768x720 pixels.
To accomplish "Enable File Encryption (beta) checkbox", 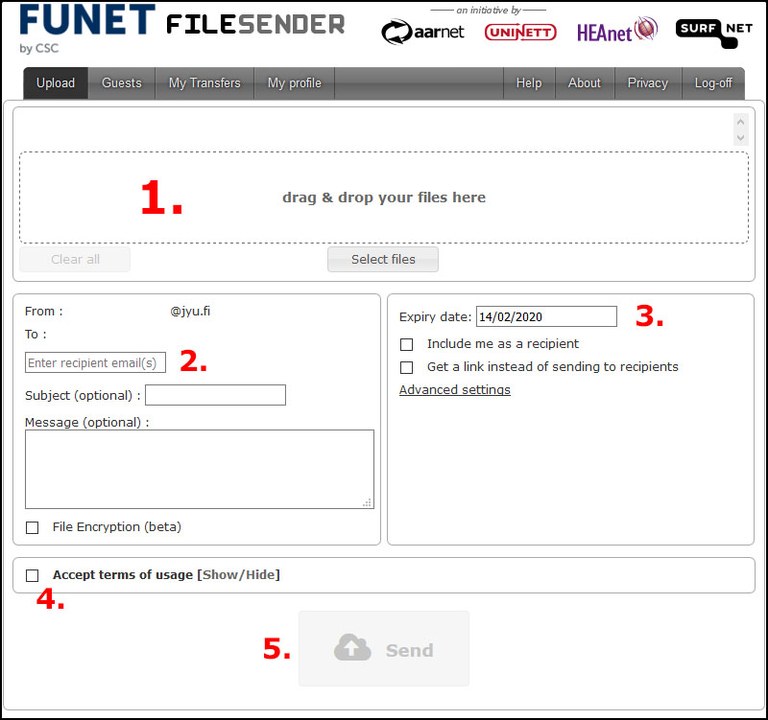I will pos(32,528).
